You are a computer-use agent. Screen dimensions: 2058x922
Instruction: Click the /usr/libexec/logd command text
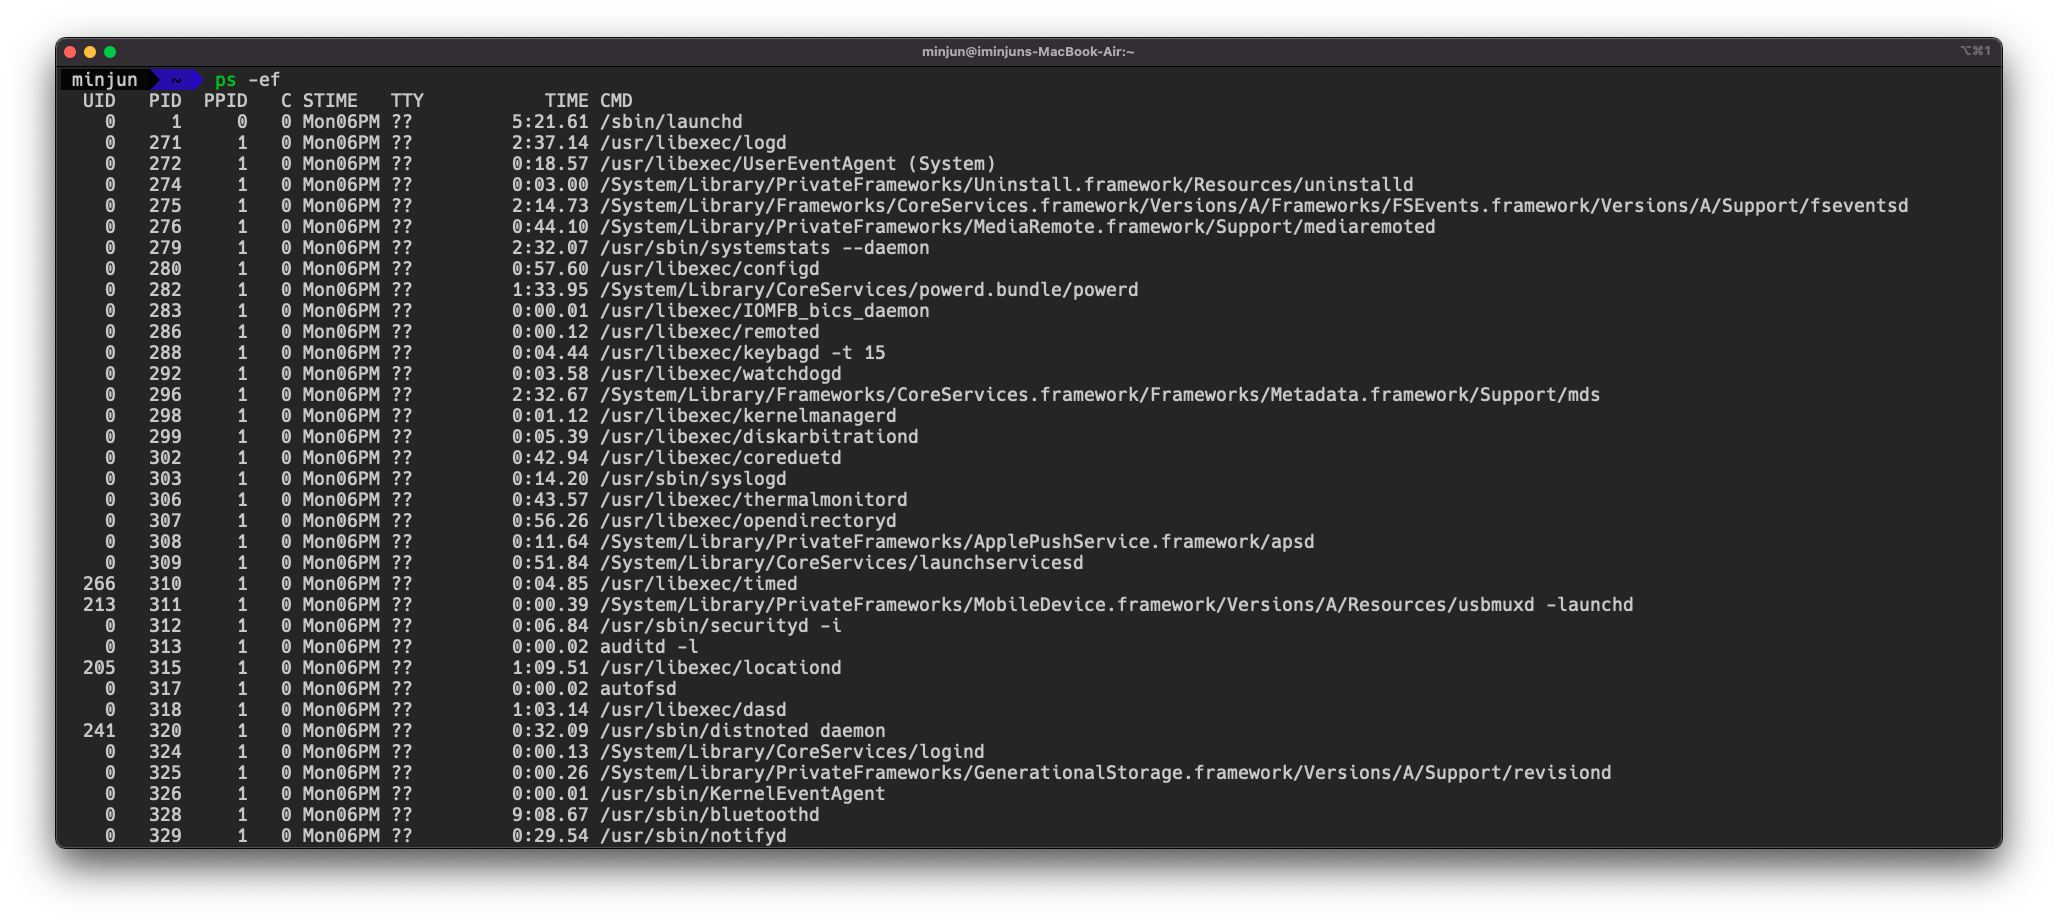tap(693, 143)
